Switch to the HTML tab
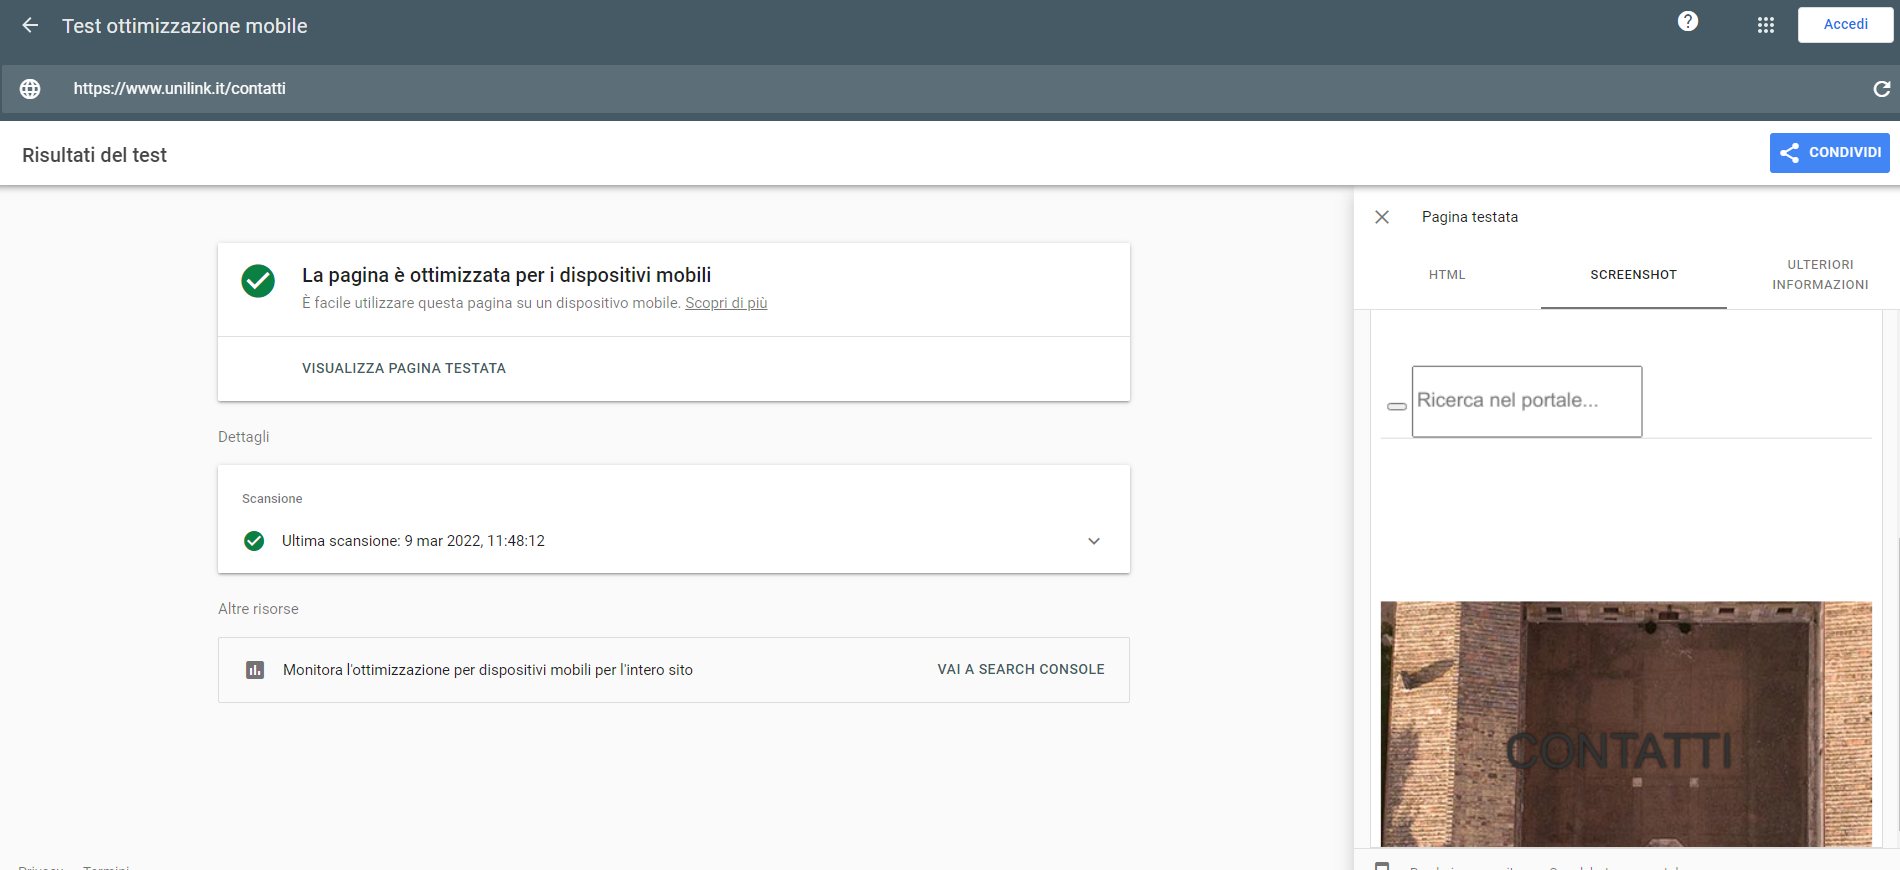 click(x=1447, y=275)
